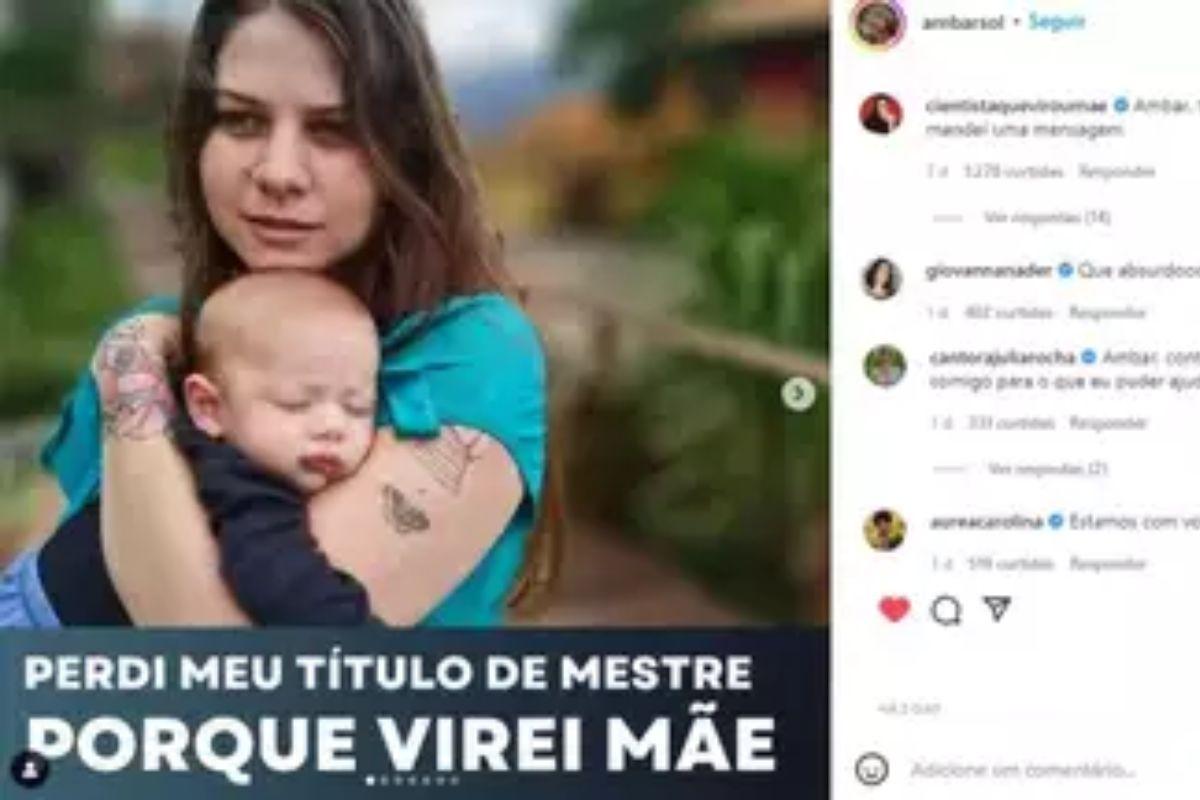Open cantorajuliarocha's profile picture

(x=884, y=366)
